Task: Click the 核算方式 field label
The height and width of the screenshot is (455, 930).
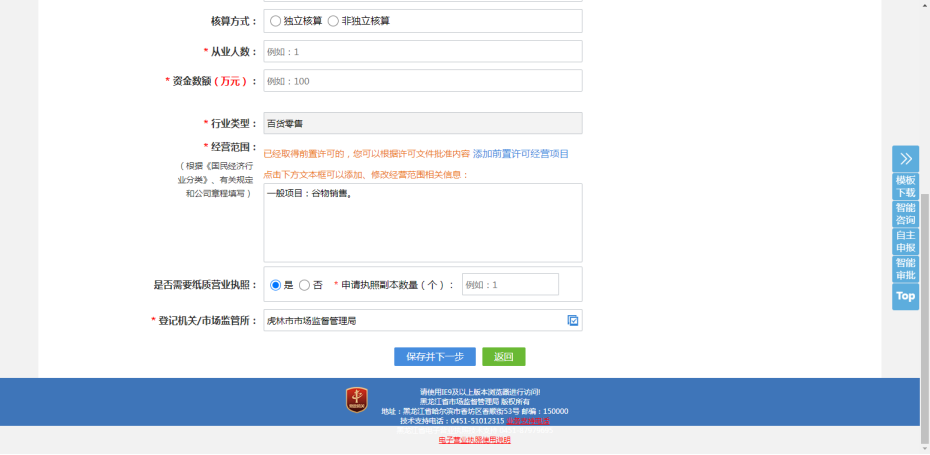Action: [234, 21]
